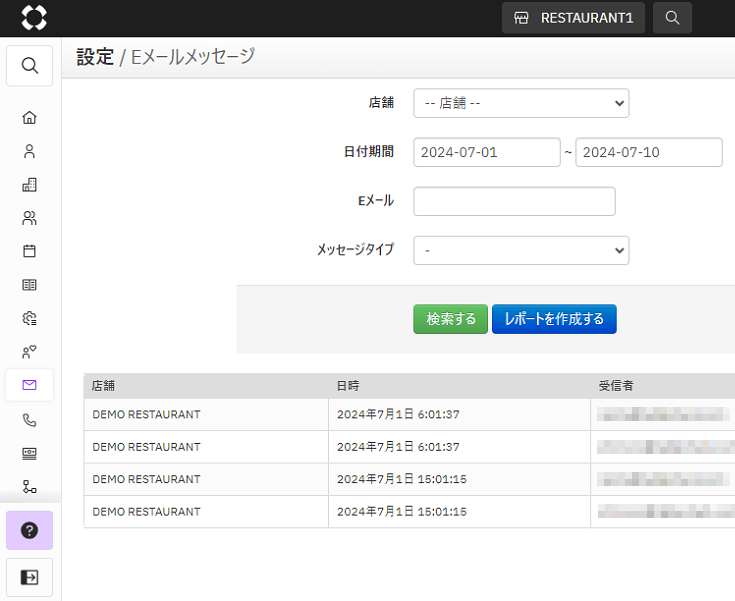
Task: Click the Eメール input field
Action: point(514,201)
